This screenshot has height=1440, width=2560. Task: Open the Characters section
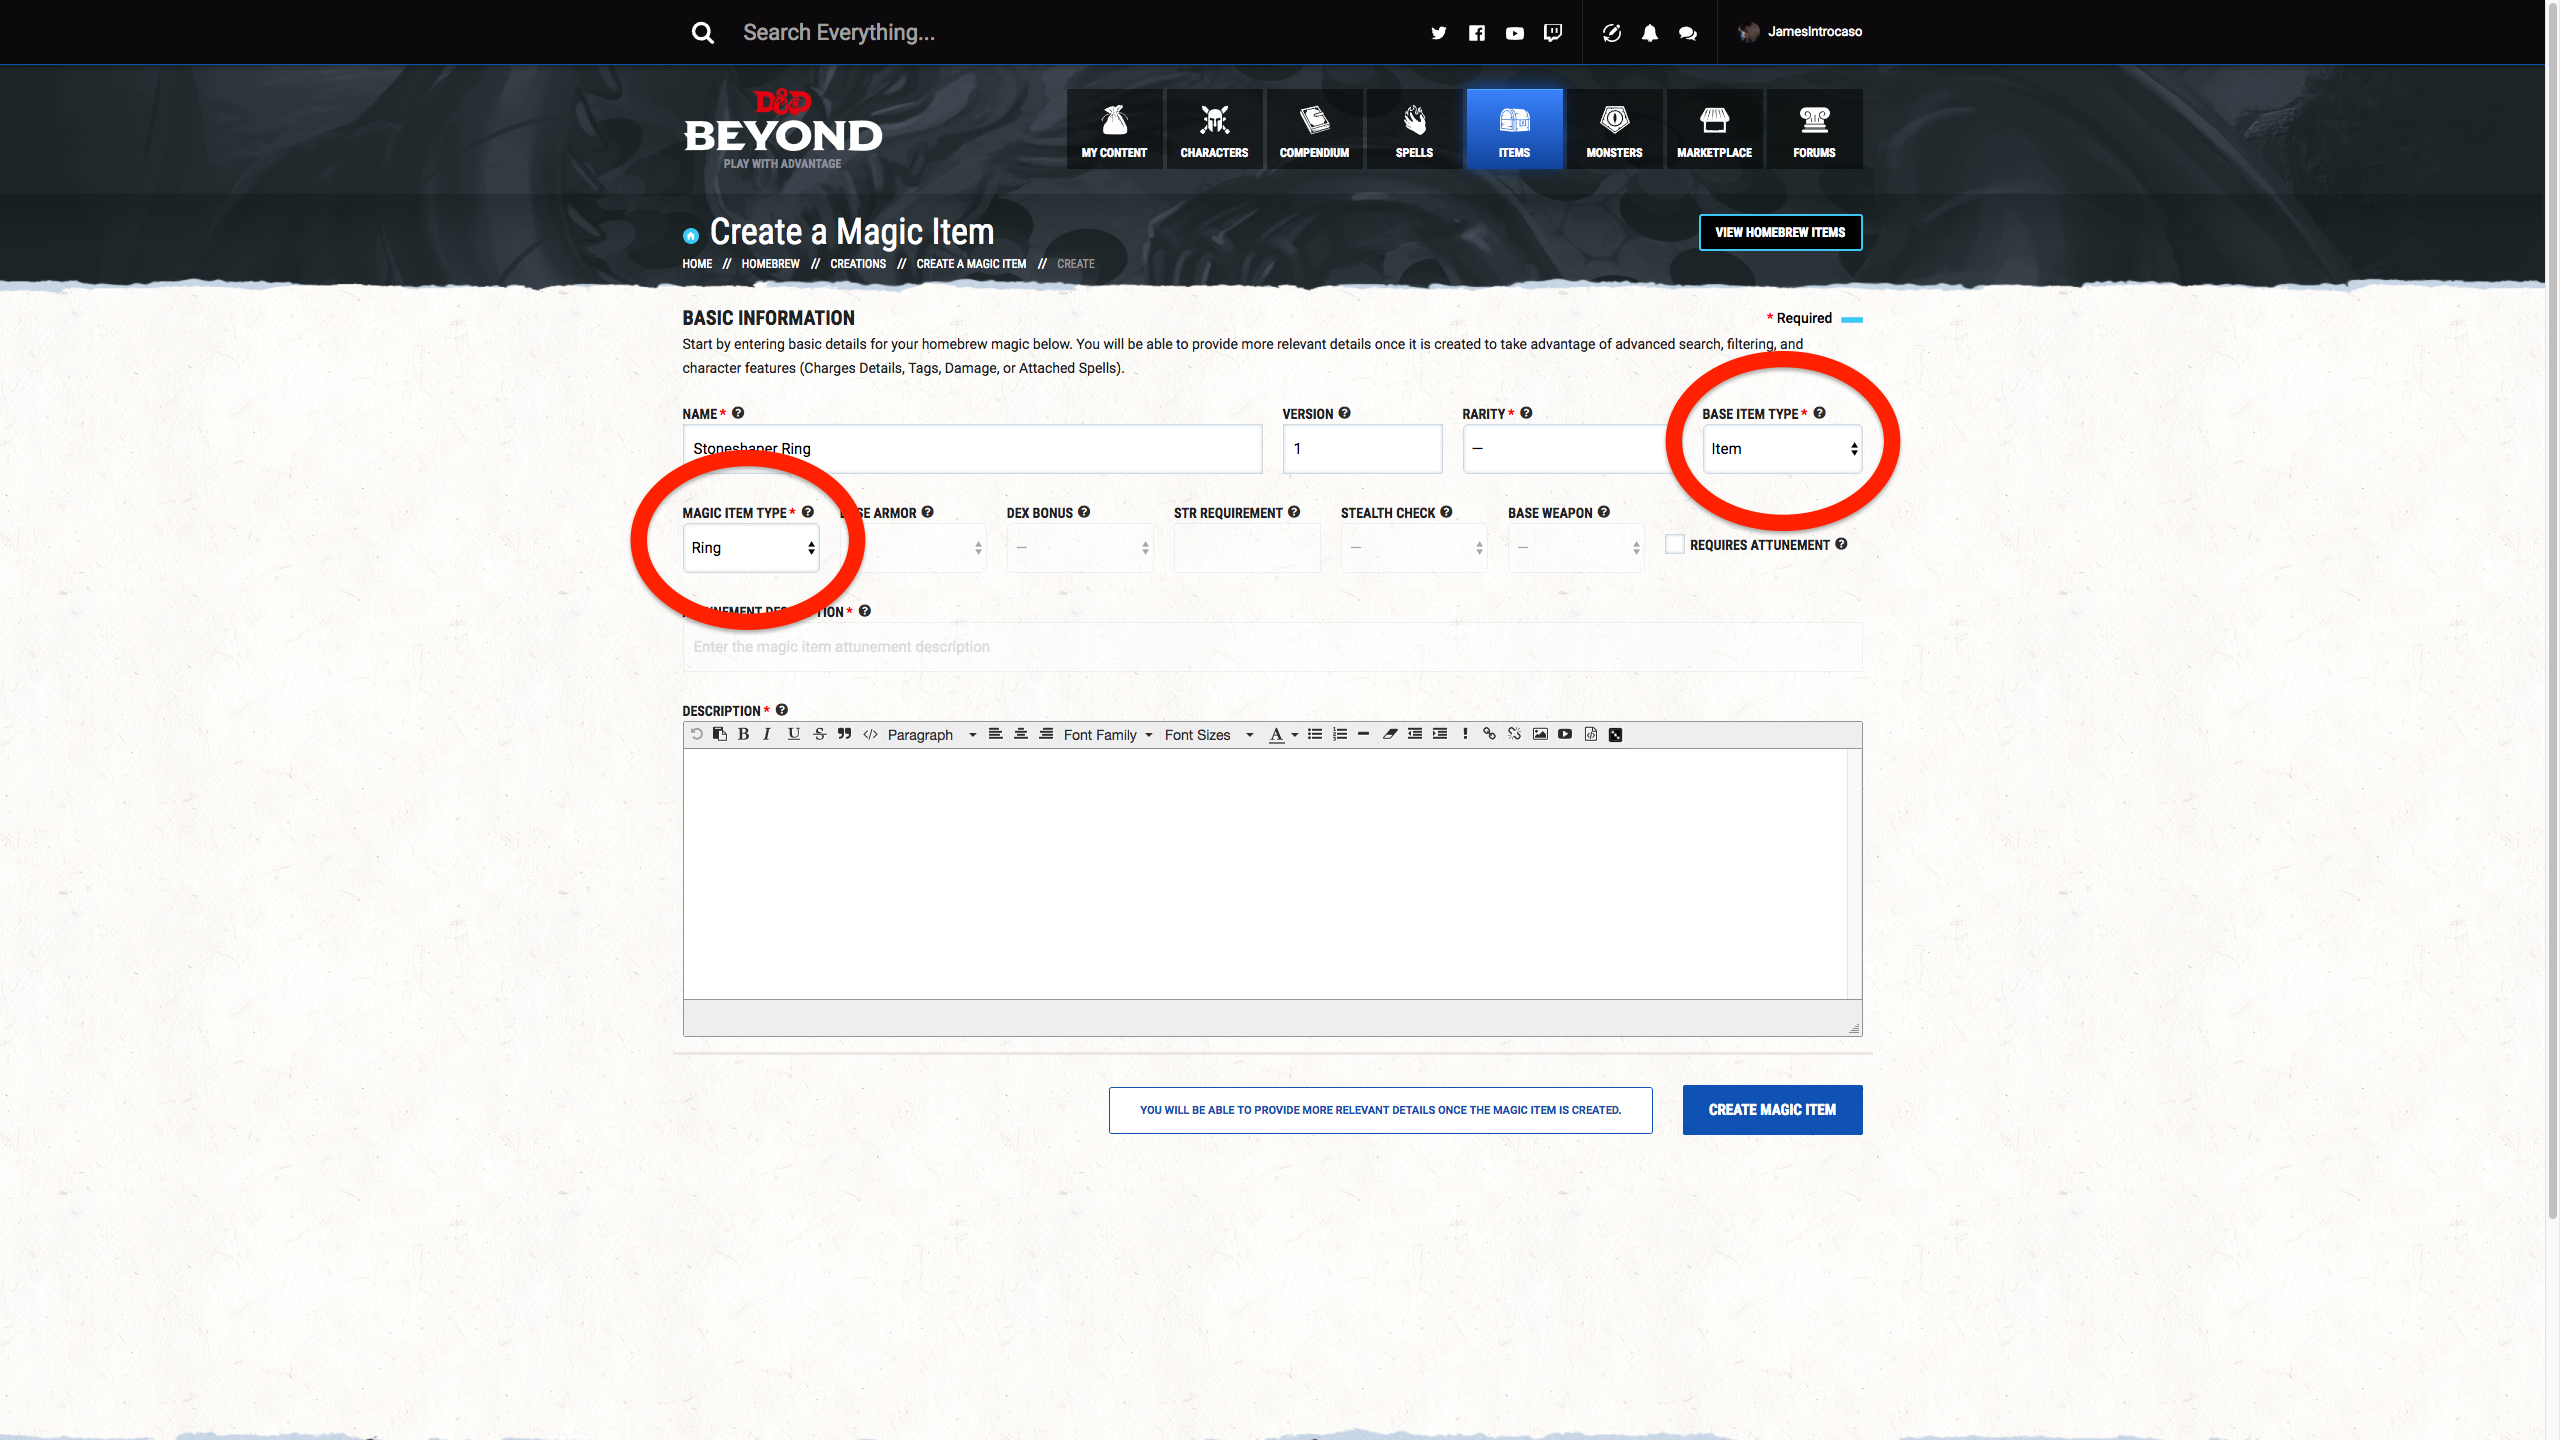[x=1214, y=129]
